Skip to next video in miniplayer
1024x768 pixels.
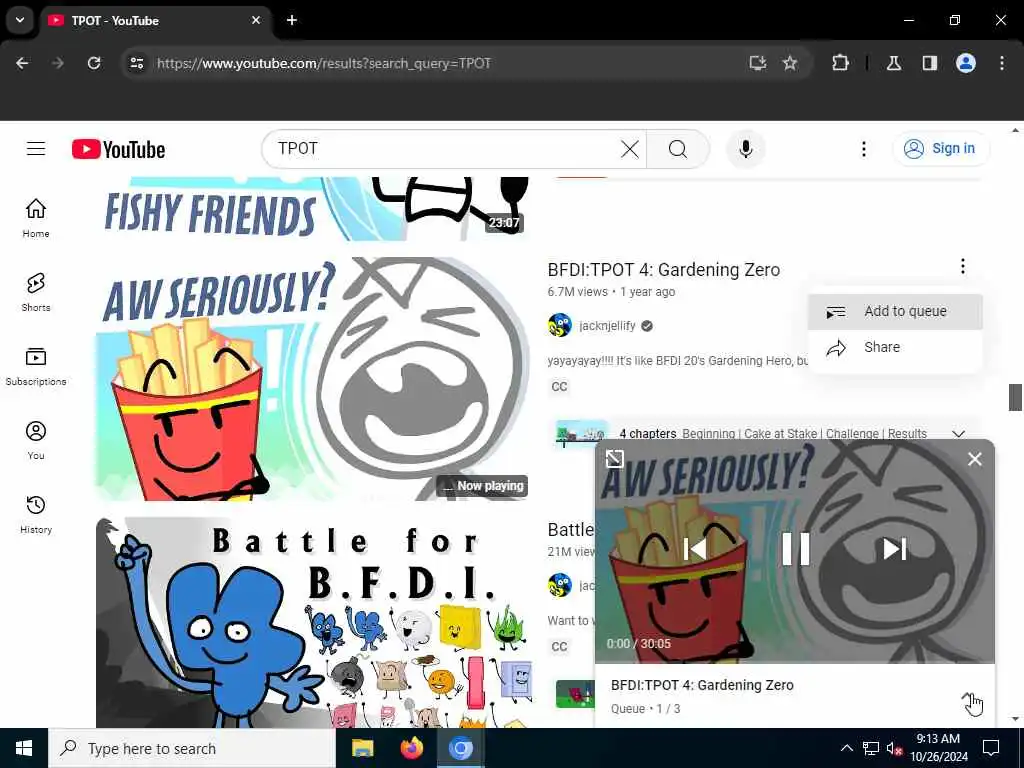pos(895,549)
